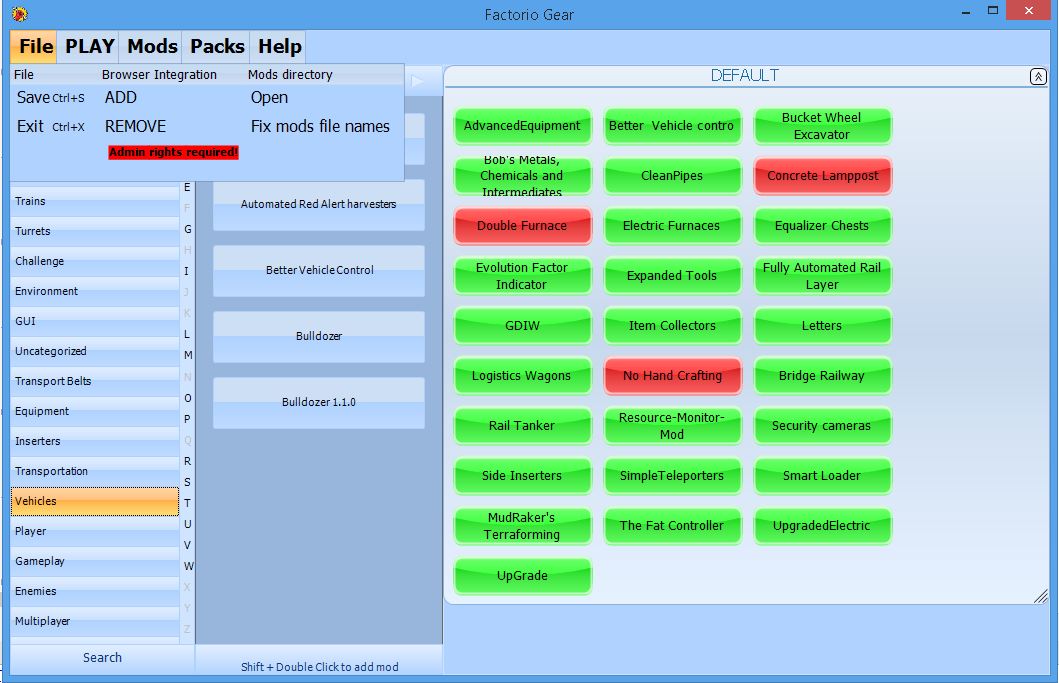
Task: Select the Vehicles category
Action: pyautogui.click(x=95, y=501)
